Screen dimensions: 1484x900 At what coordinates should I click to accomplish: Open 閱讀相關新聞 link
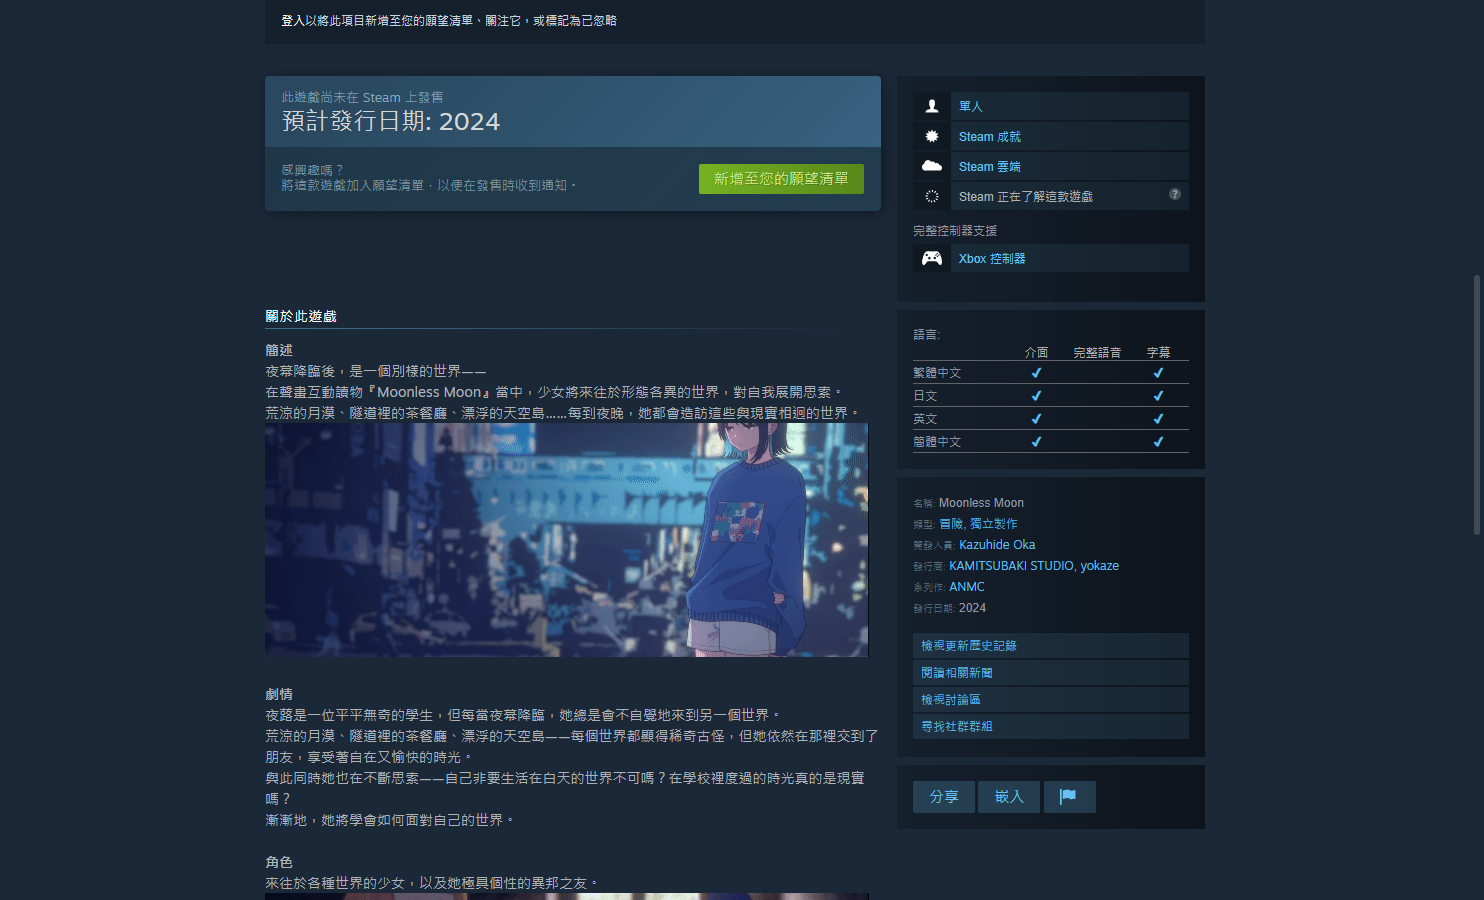point(1051,673)
